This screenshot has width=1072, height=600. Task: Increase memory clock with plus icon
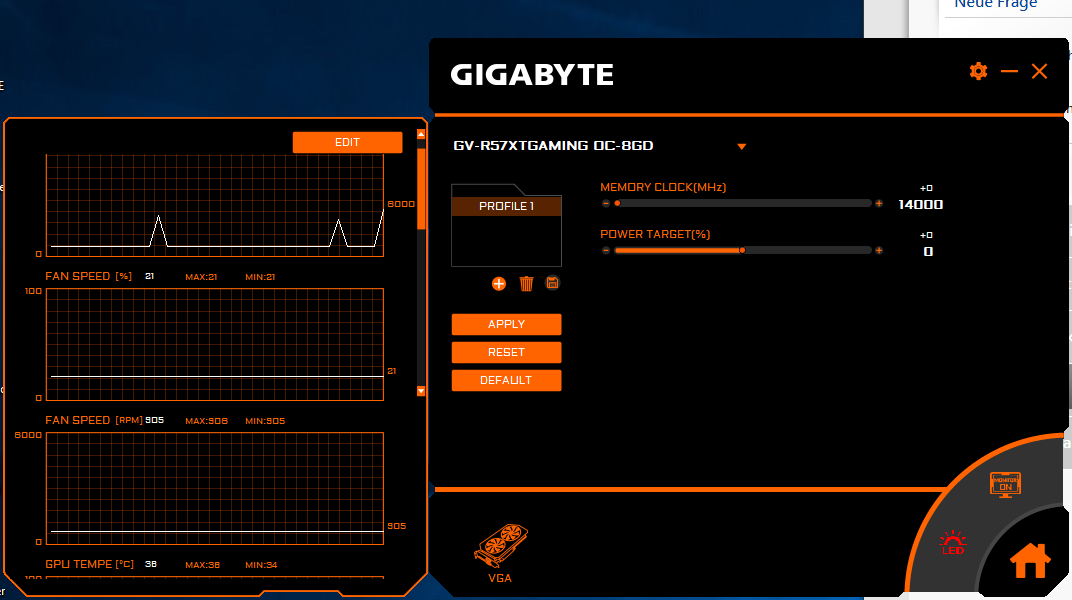click(879, 204)
